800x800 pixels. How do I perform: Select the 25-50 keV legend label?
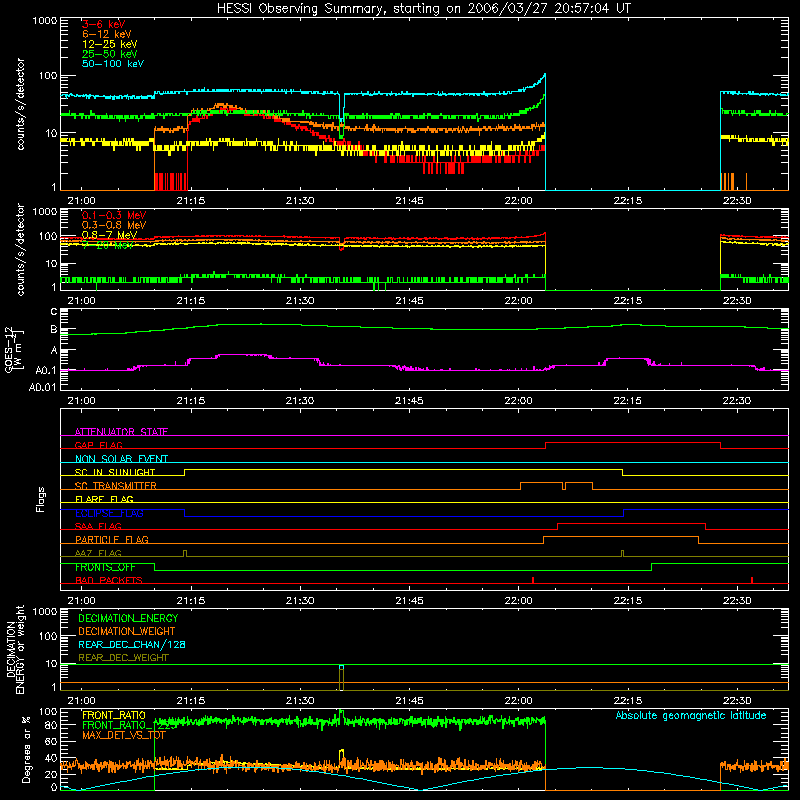click(110, 54)
